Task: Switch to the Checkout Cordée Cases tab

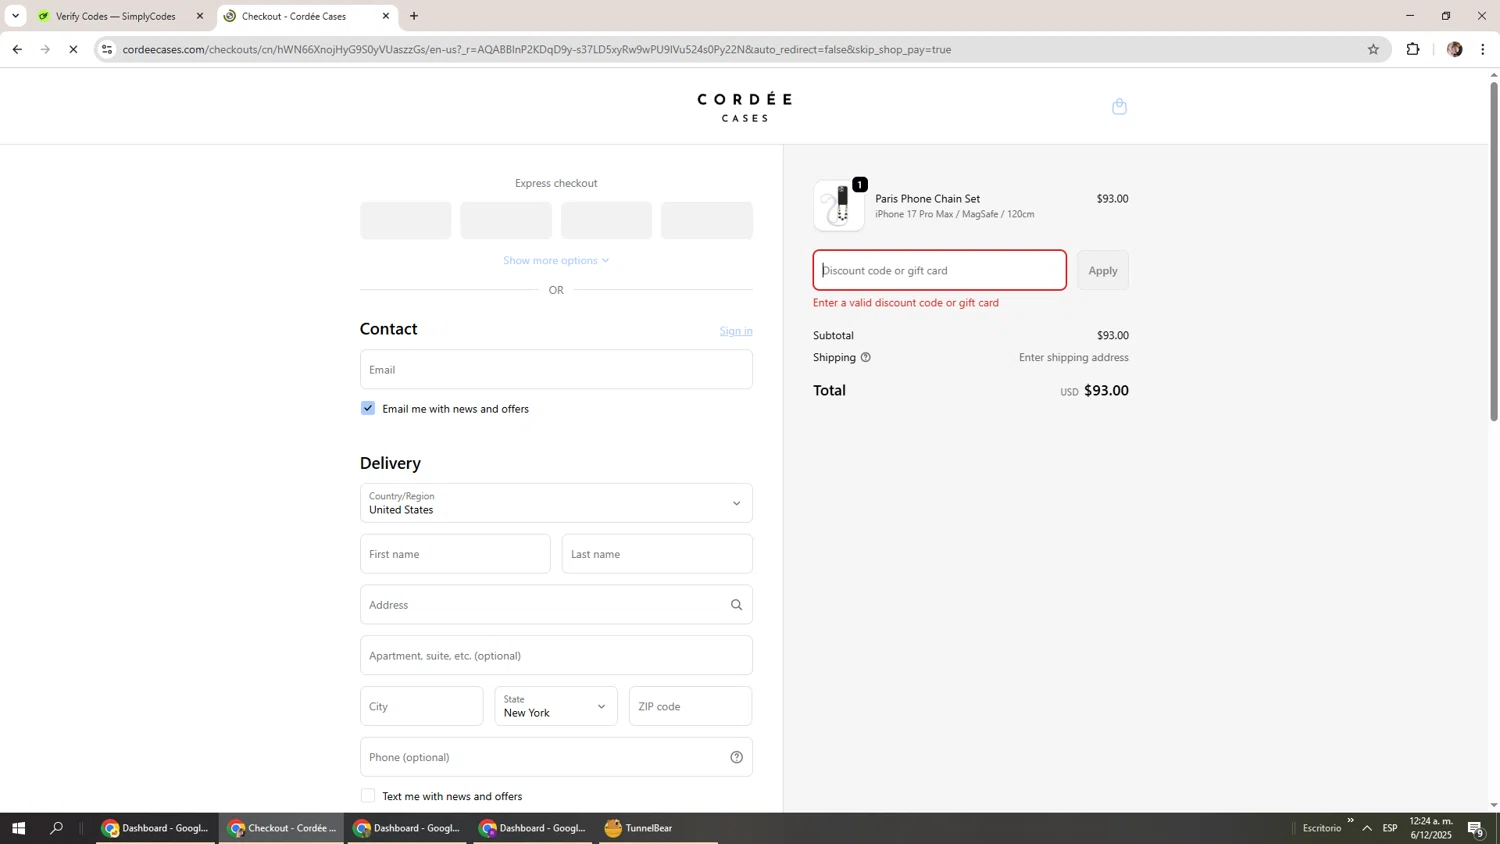Action: [307, 16]
